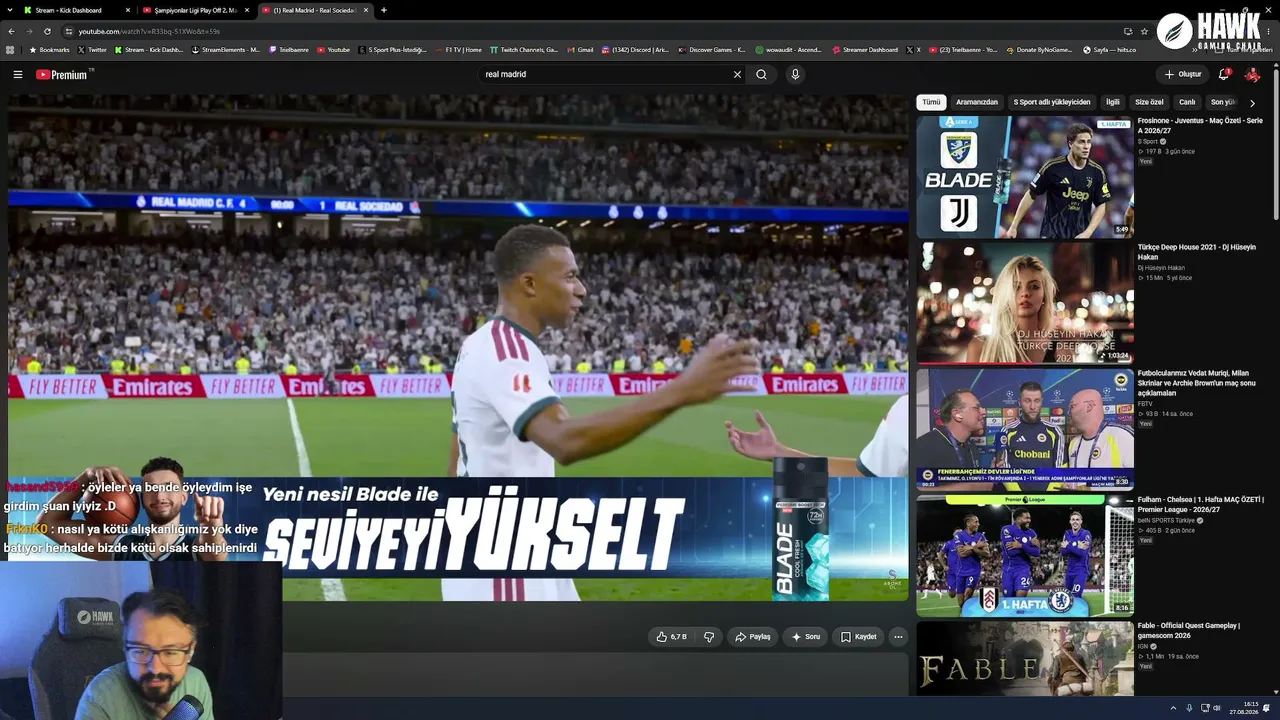Viewport: 1280px width, 720px height.
Task: Switch to Stream - Kick Dashboard tab
Action: pyautogui.click(x=76, y=10)
